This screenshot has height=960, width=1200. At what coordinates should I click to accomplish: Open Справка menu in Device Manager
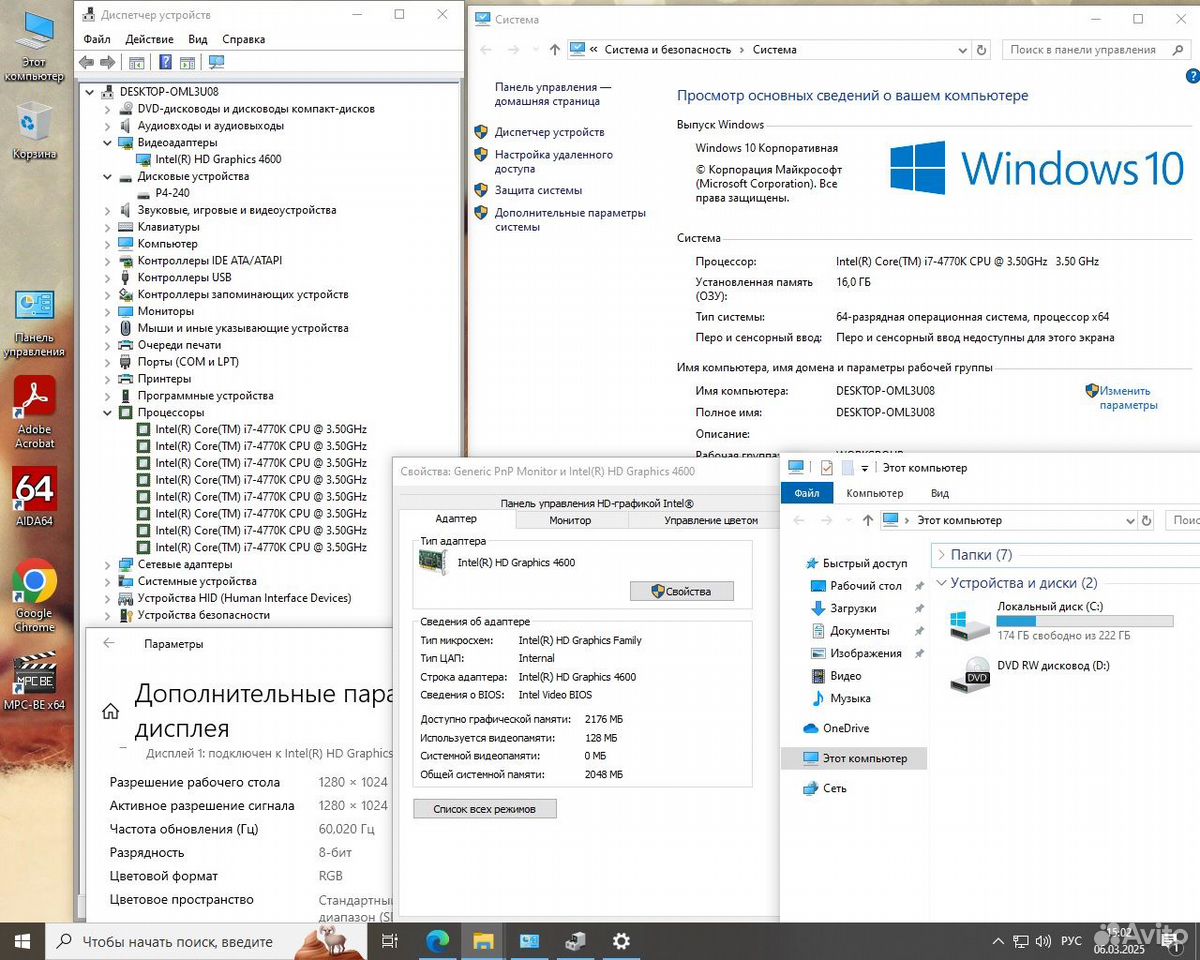coord(244,39)
